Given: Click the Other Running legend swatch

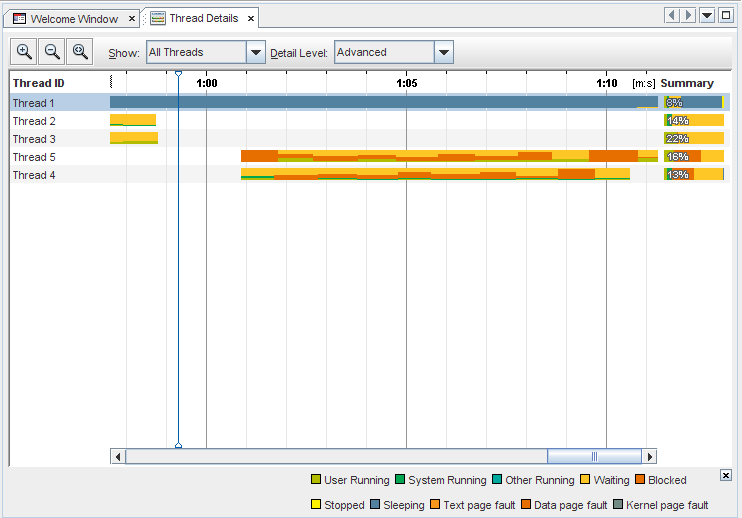Looking at the screenshot, I should [497, 479].
